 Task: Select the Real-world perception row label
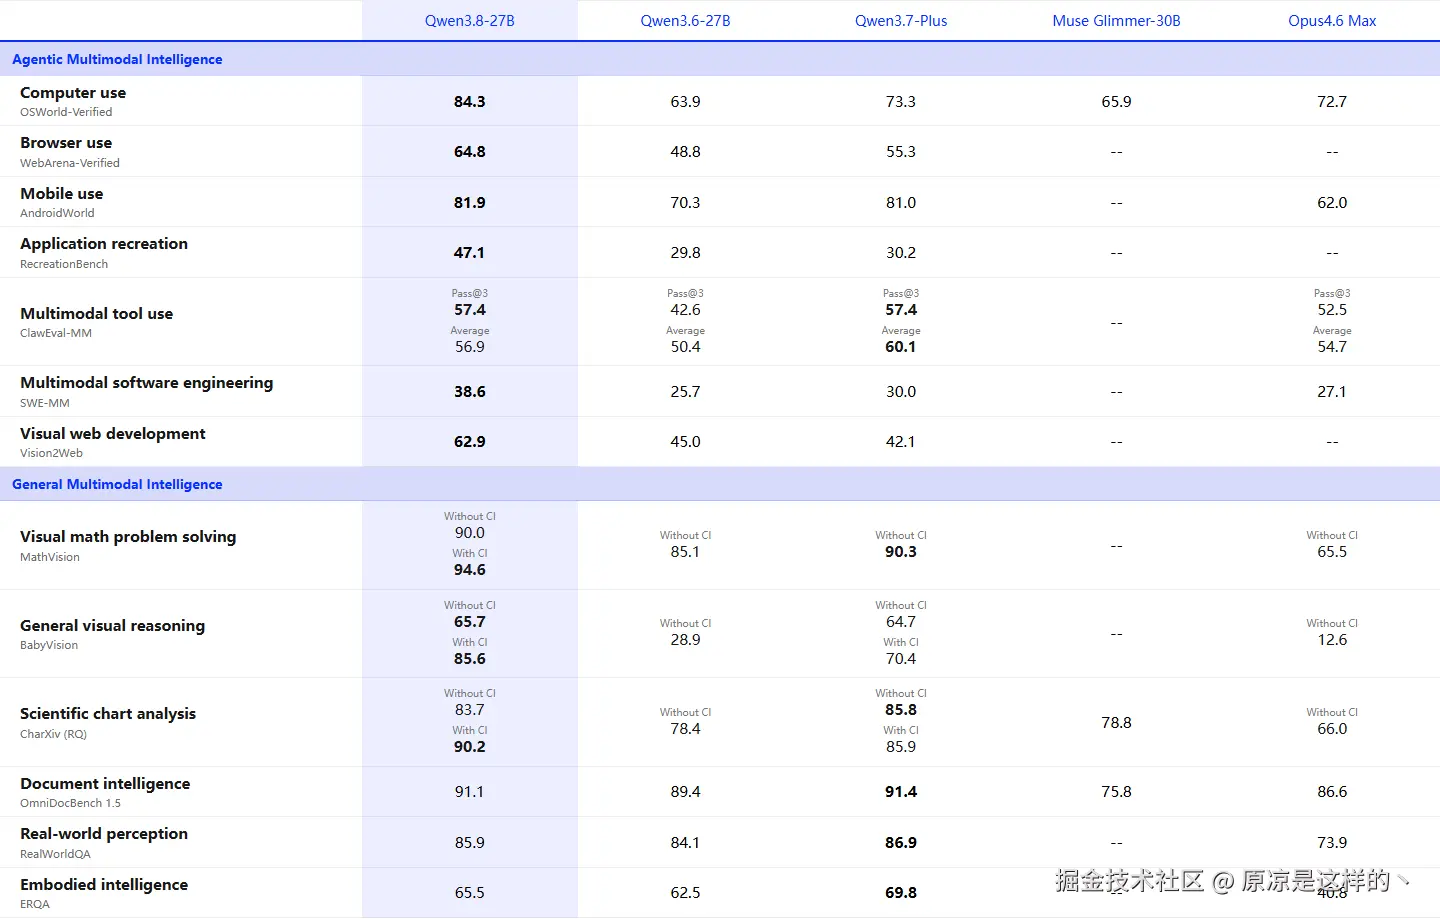tap(104, 834)
